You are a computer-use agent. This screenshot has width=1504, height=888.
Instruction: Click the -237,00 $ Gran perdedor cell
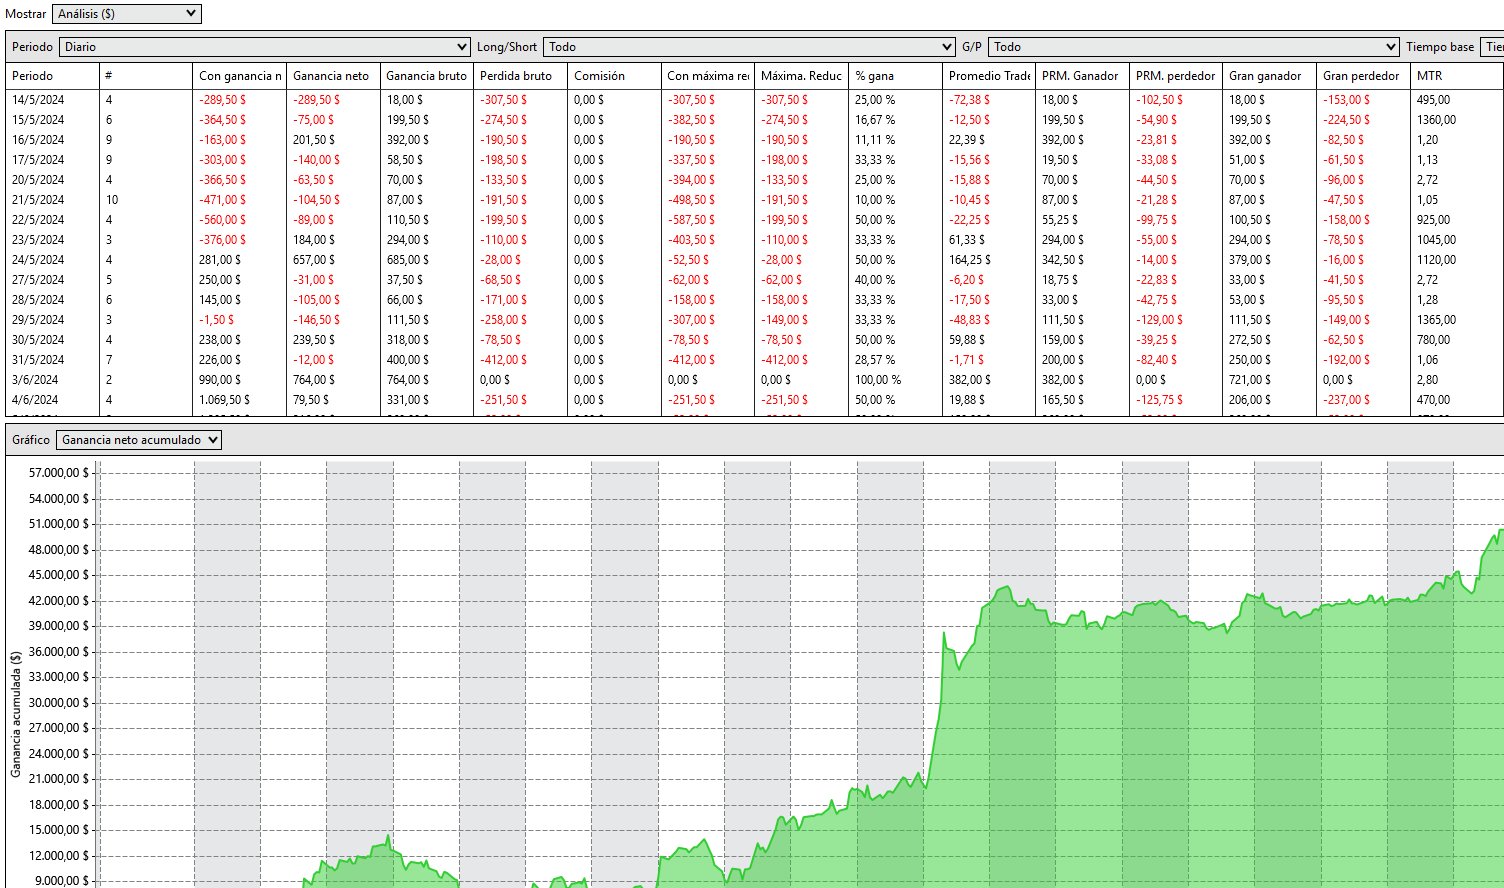1363,400
